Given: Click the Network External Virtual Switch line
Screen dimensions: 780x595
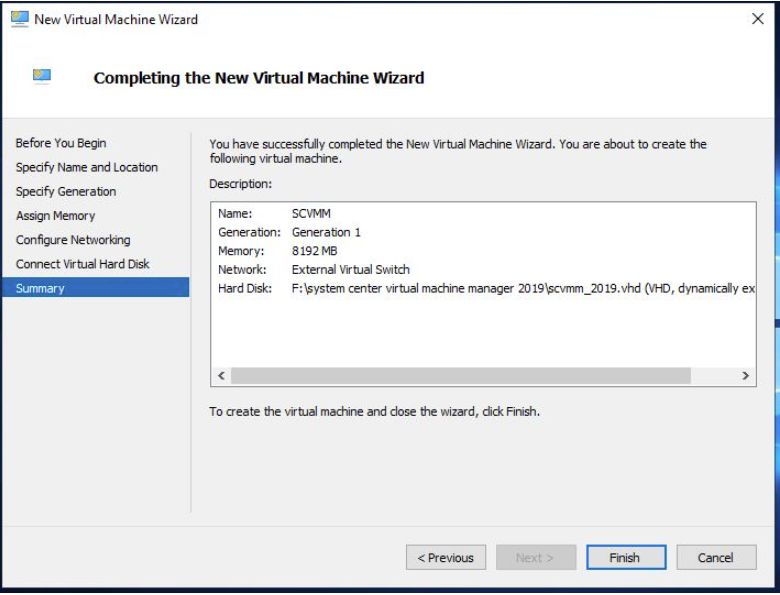Looking at the screenshot, I should tap(314, 270).
